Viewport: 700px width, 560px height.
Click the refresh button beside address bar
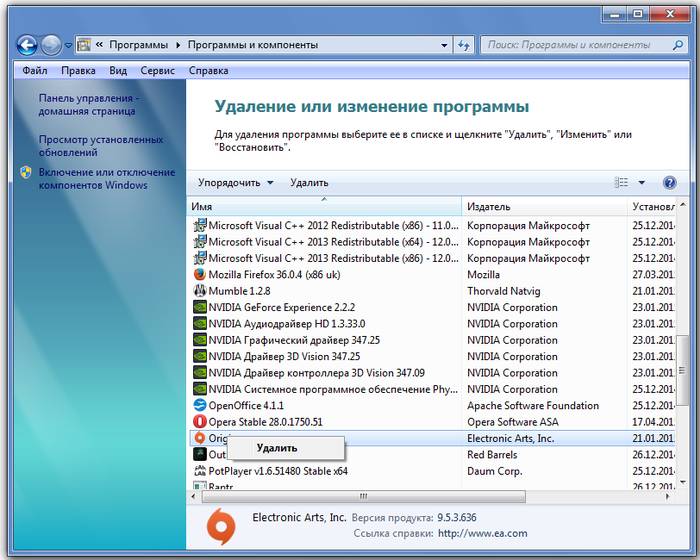point(463,45)
